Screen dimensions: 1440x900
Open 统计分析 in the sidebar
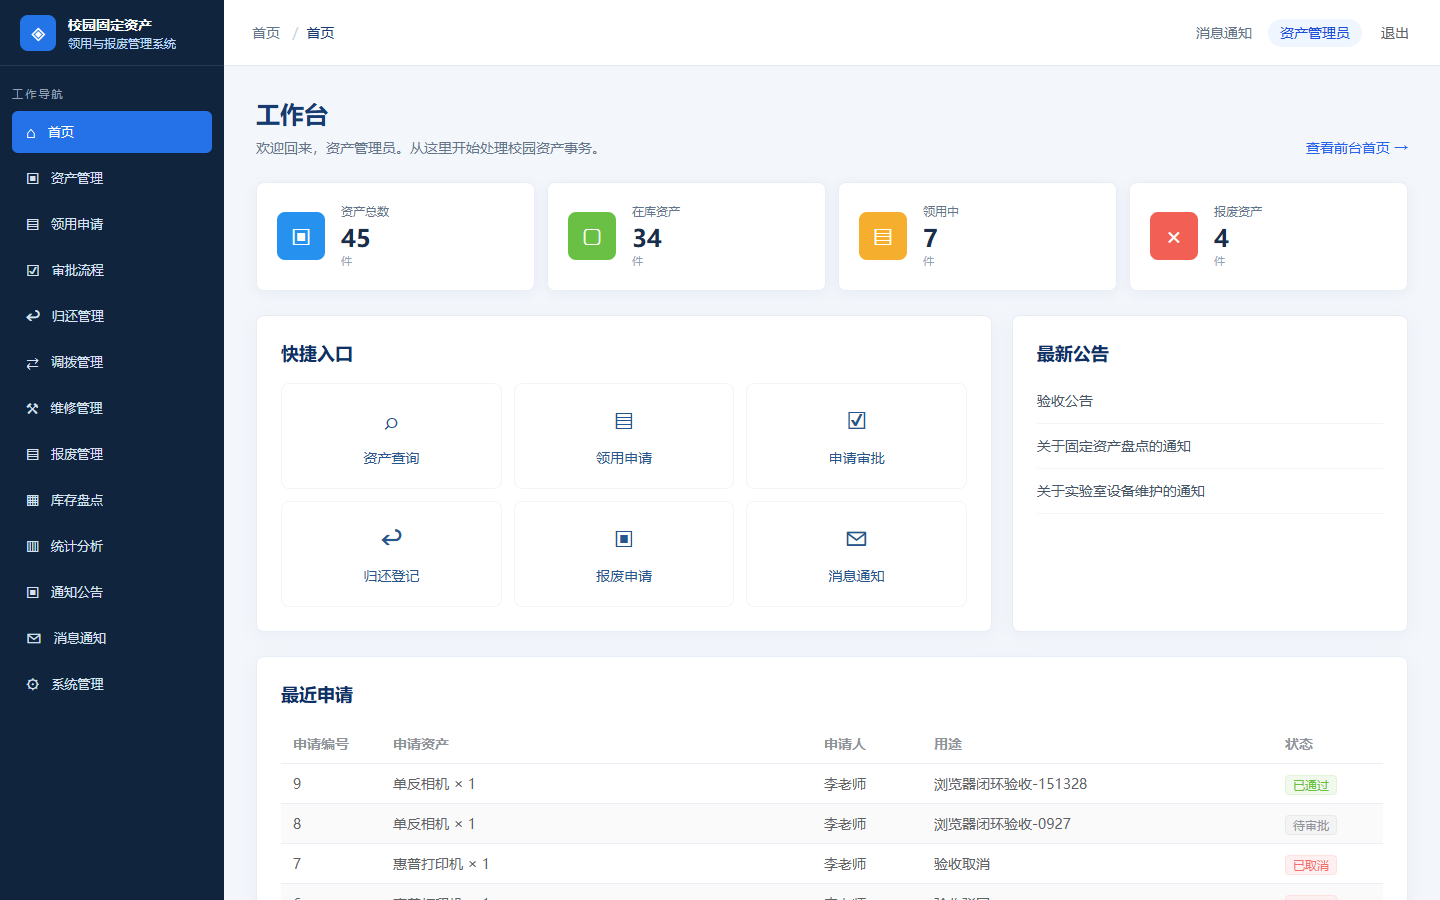pos(112,546)
